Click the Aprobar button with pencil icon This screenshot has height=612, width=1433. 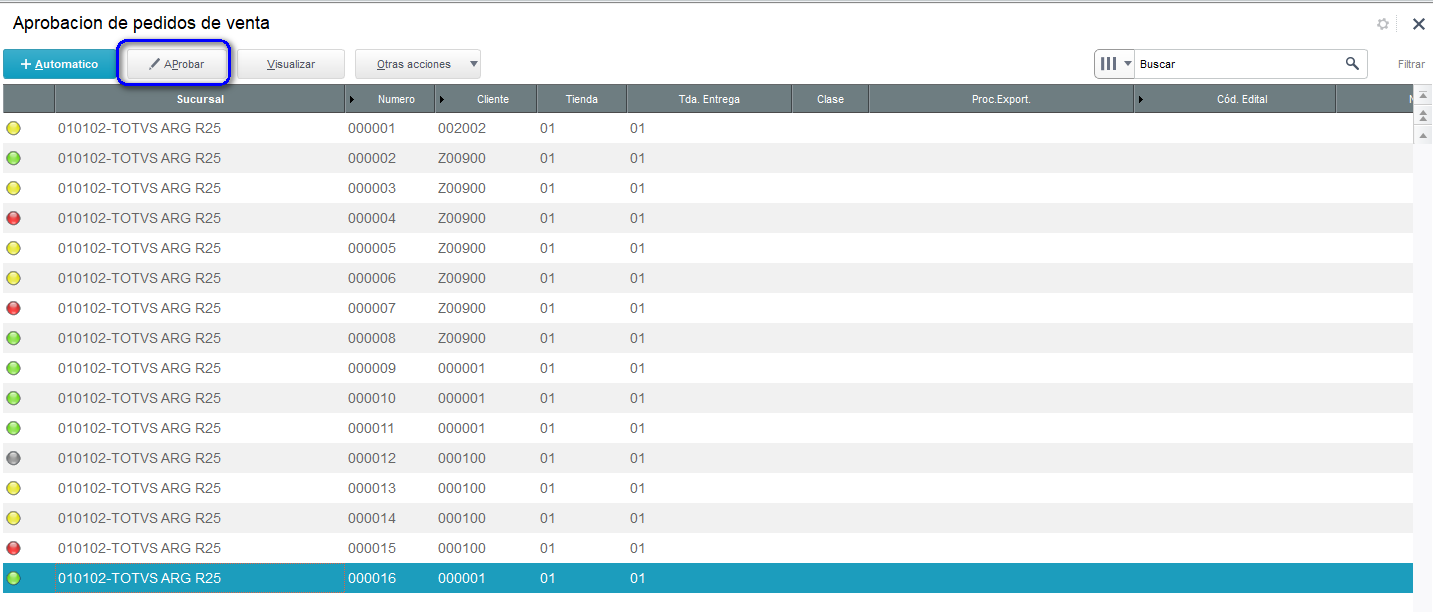tap(176, 64)
